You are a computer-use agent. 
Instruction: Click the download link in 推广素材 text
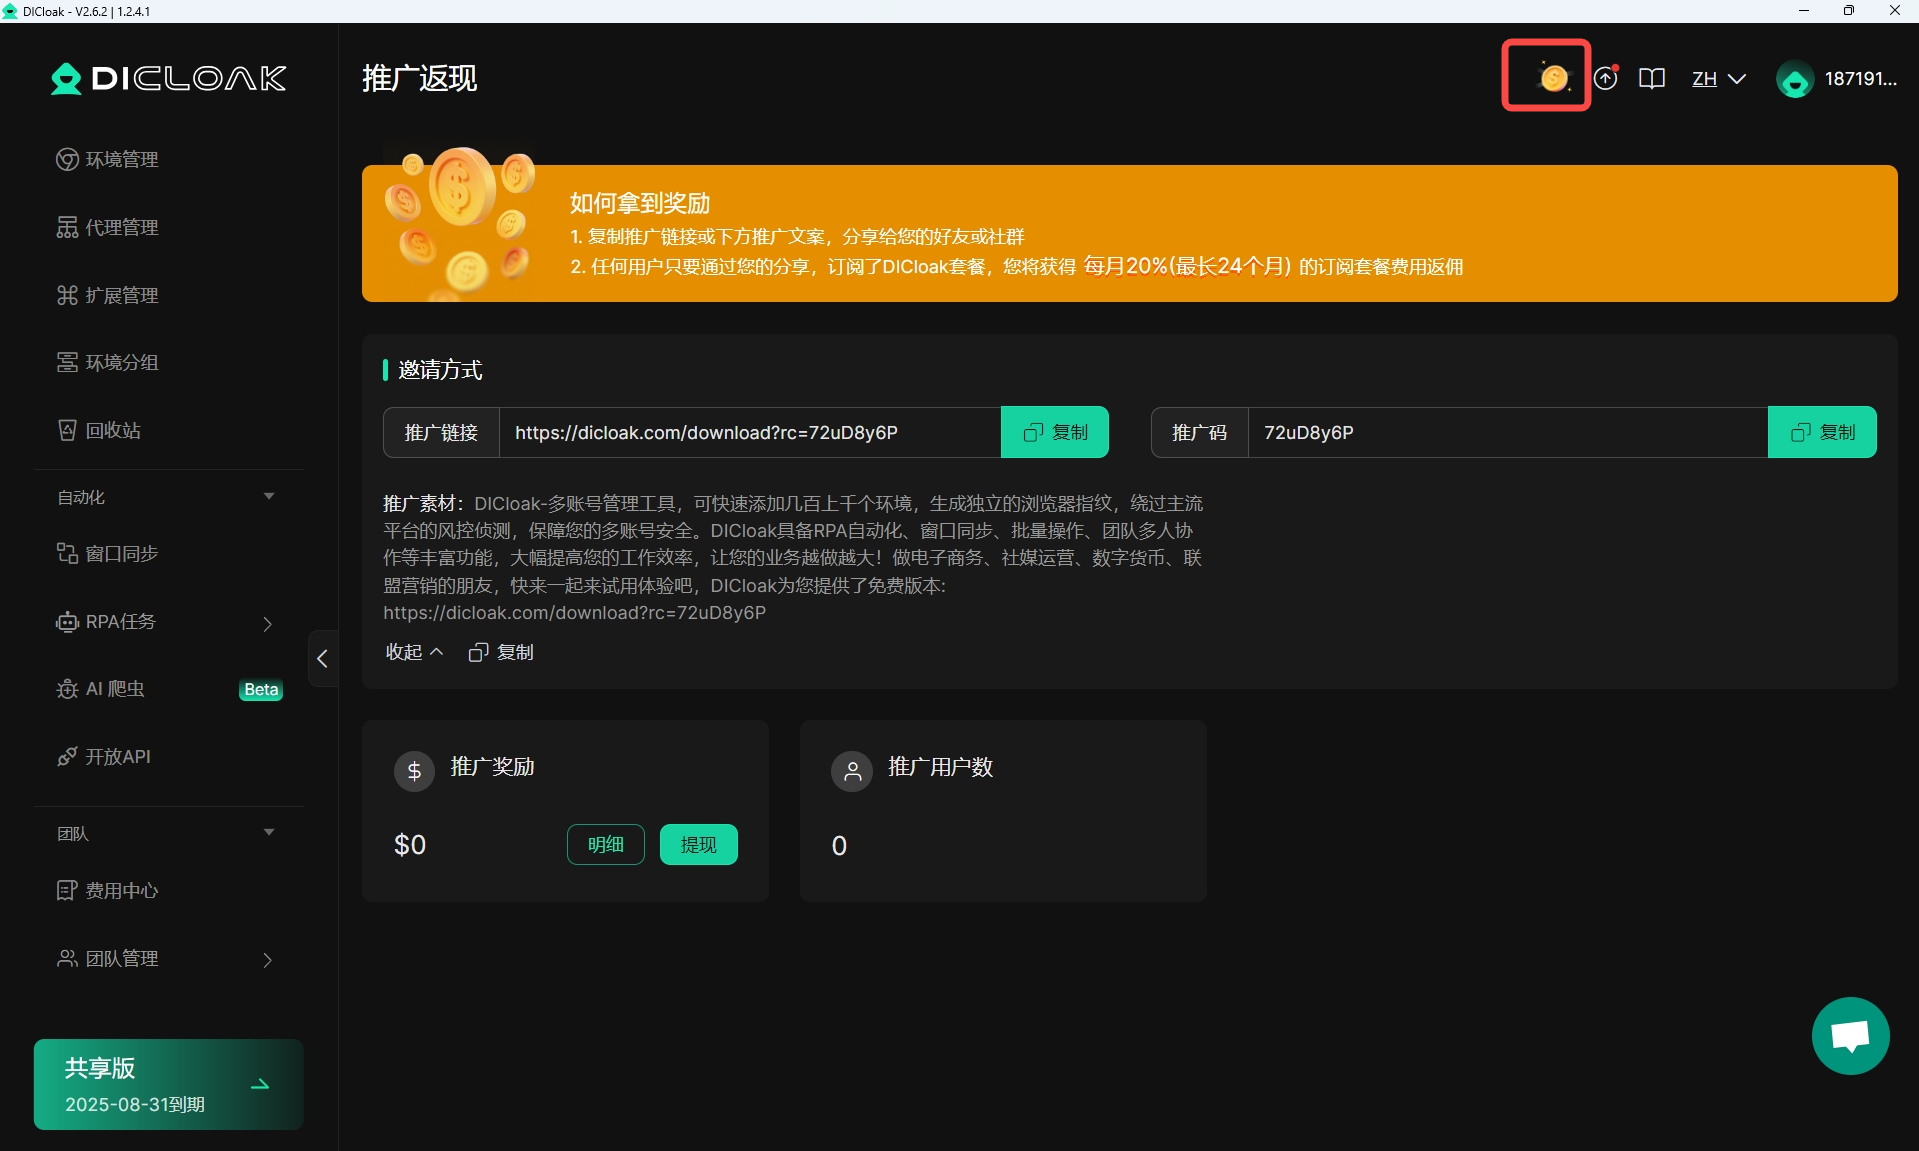[x=574, y=612]
